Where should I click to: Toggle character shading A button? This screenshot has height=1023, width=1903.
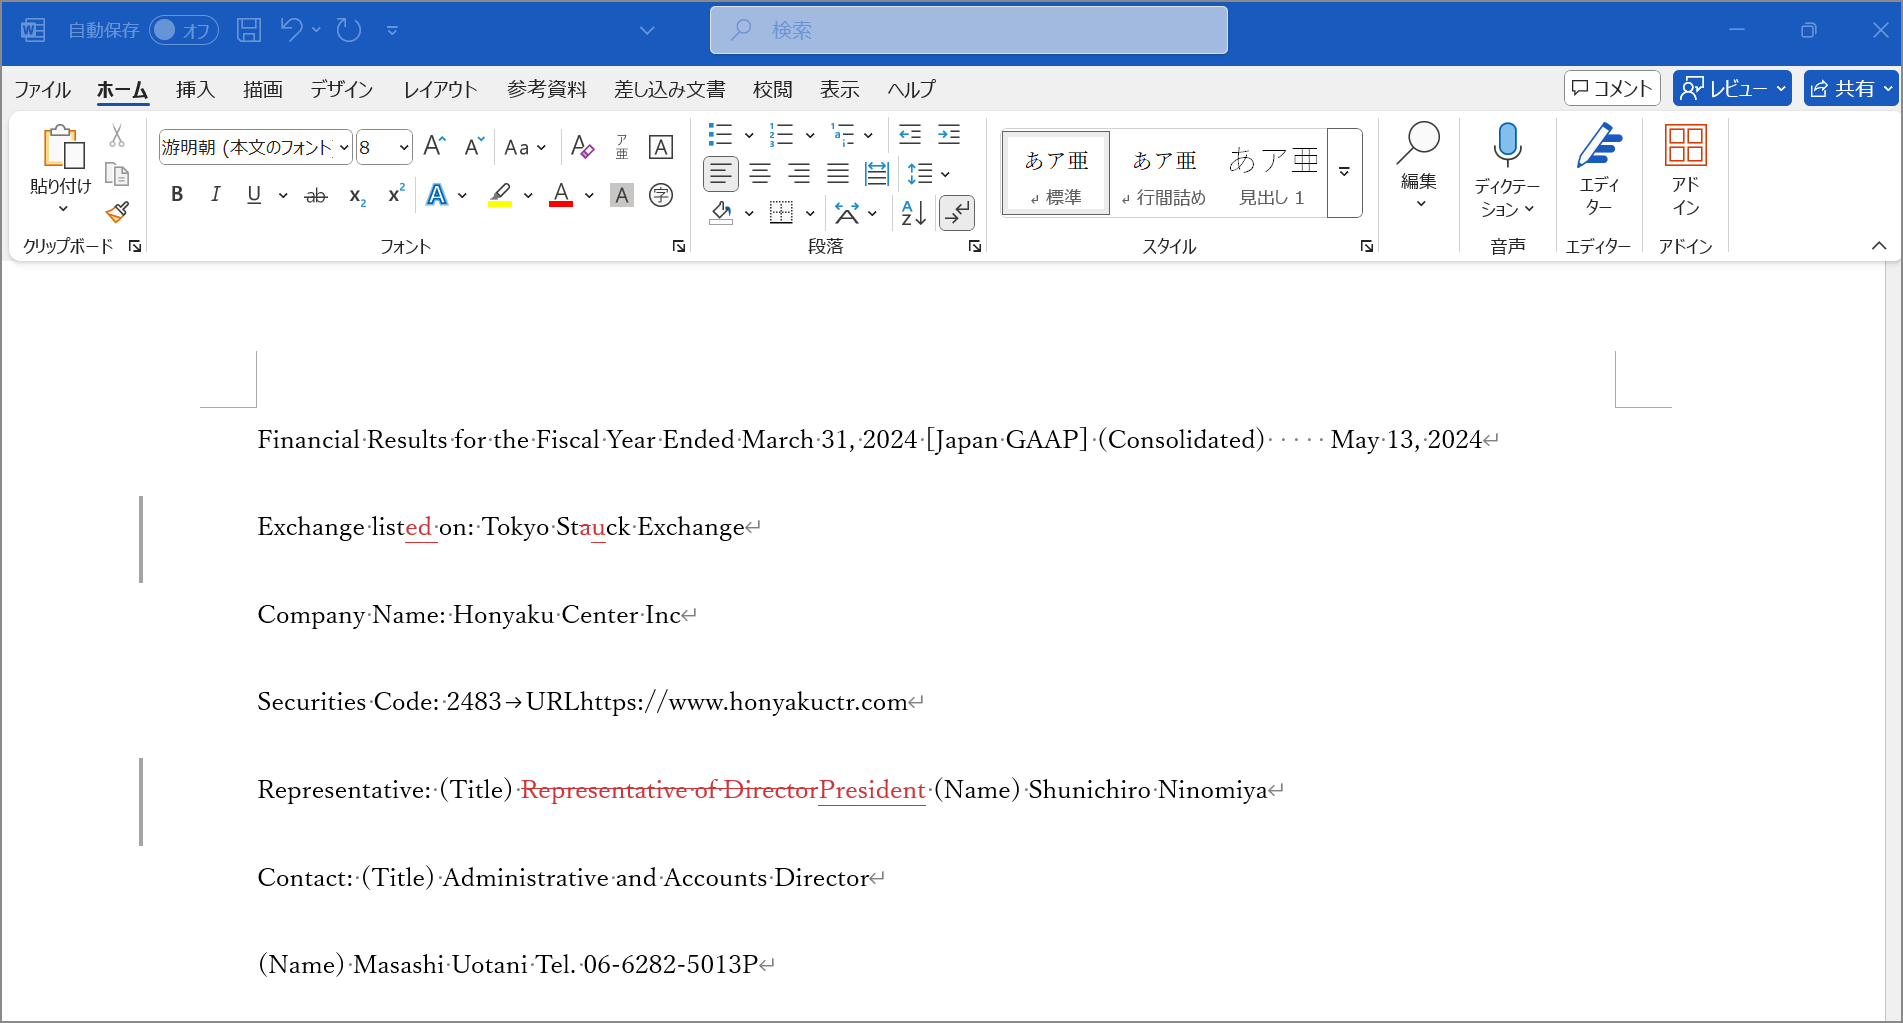622,195
